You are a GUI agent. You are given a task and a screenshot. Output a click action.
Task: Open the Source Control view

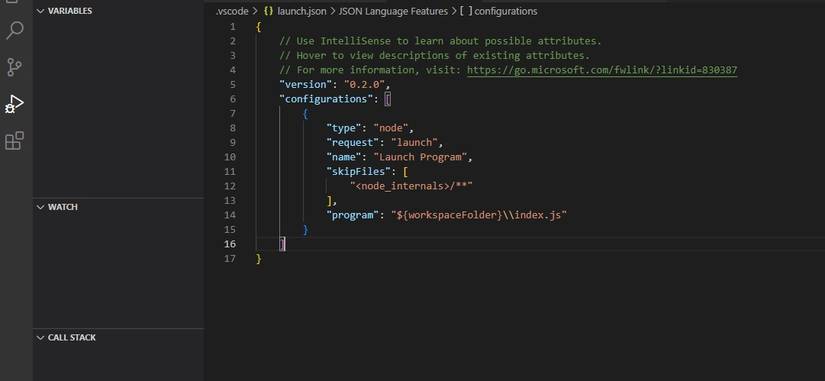coord(14,67)
